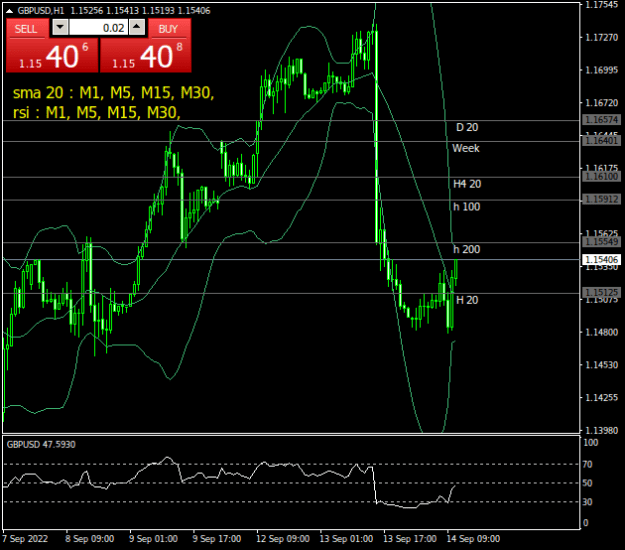Click the 1.14800 price scale value
This screenshot has width=625, height=550.
(601, 332)
